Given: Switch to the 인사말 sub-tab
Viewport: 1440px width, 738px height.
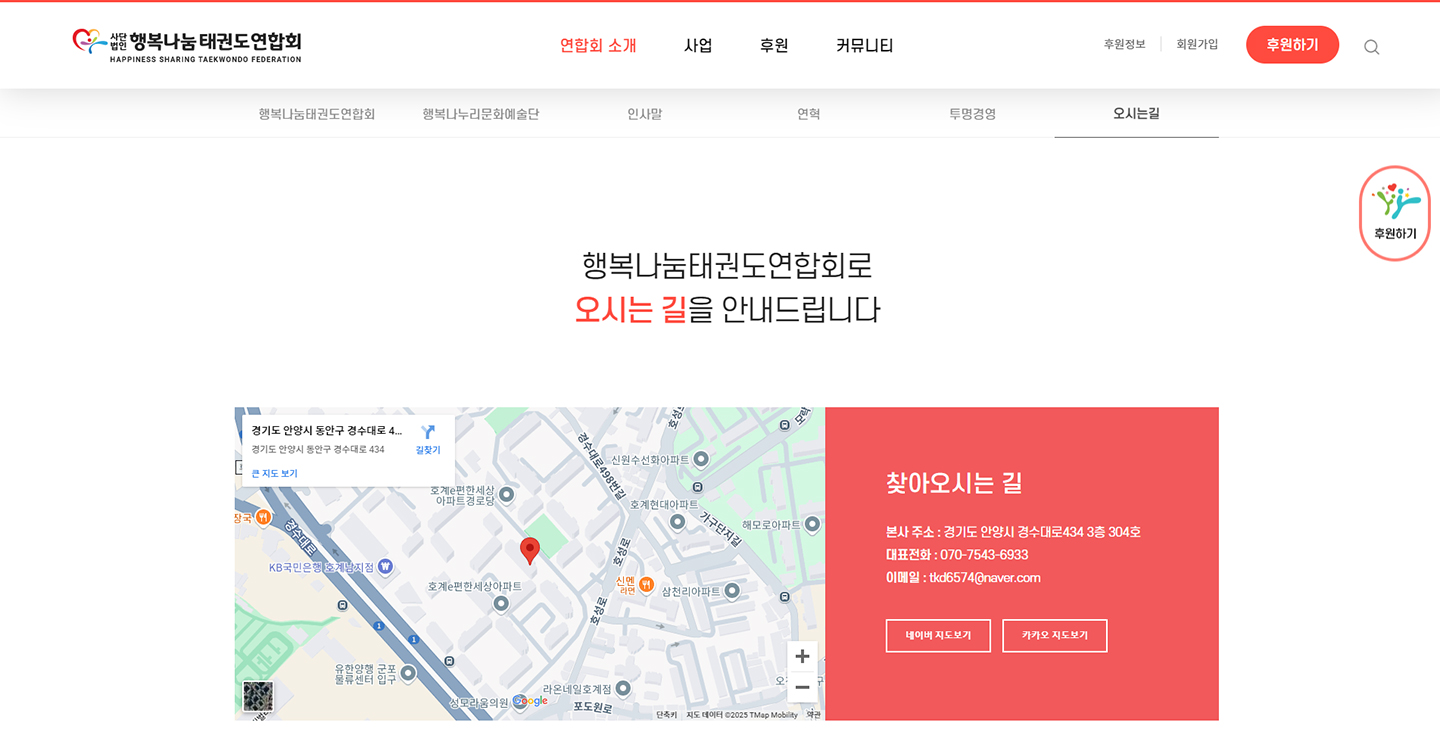Looking at the screenshot, I should [644, 114].
